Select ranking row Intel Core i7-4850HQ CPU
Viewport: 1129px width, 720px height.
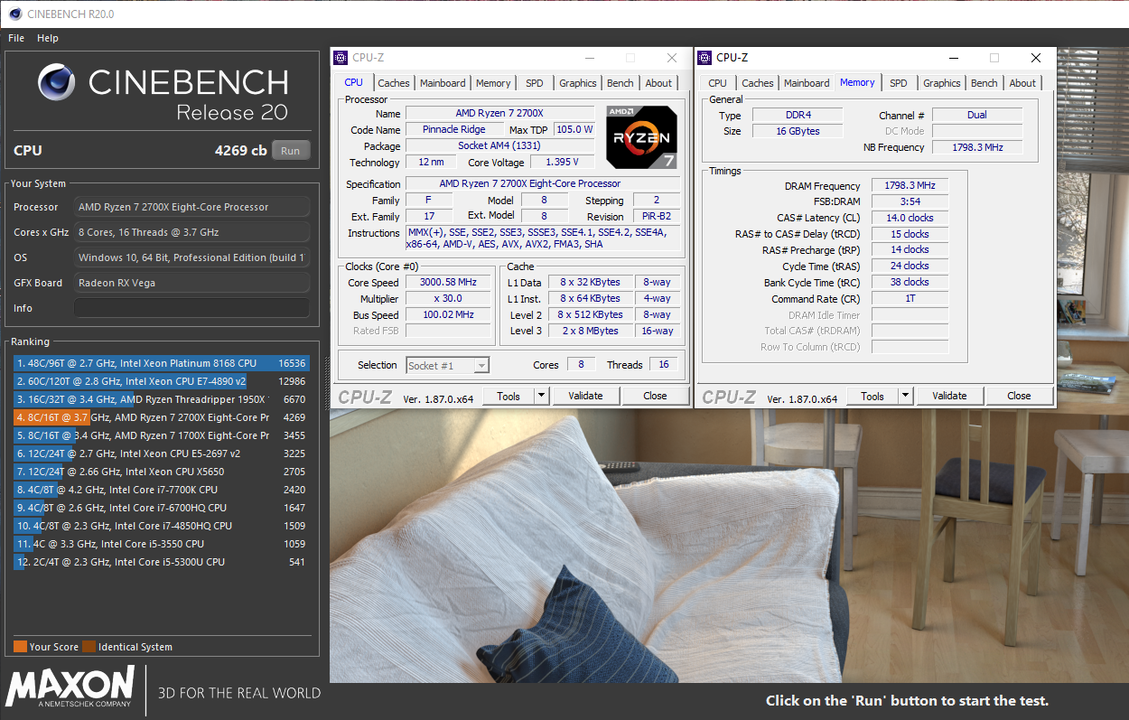point(162,526)
